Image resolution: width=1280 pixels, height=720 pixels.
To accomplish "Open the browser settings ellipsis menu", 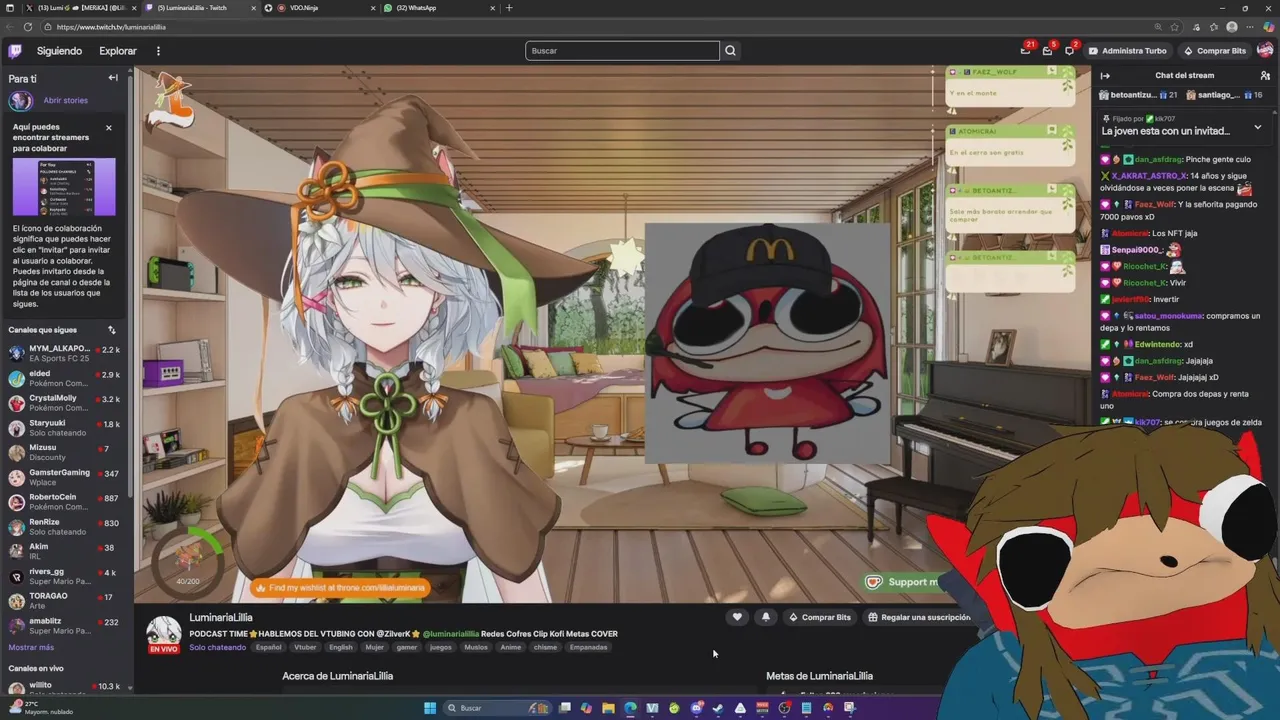I will [x=1249, y=27].
